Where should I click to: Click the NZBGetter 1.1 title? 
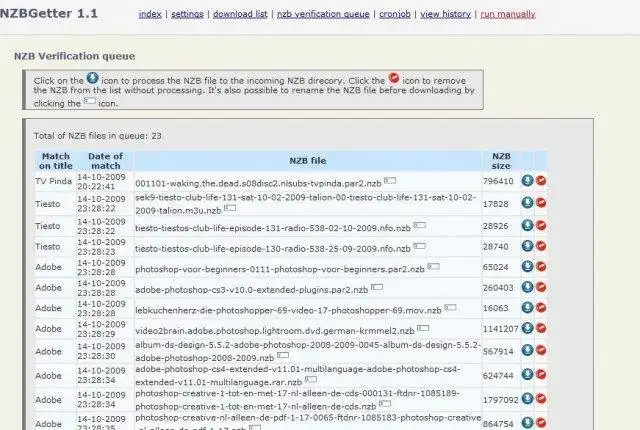coord(49,13)
